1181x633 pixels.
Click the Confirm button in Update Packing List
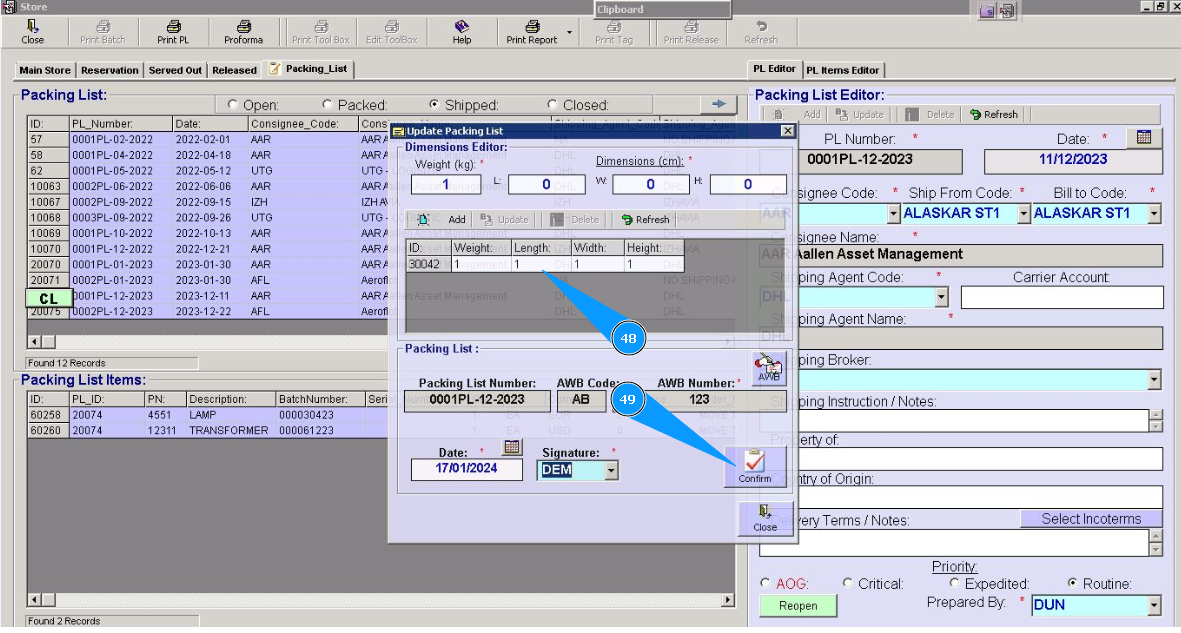click(755, 466)
